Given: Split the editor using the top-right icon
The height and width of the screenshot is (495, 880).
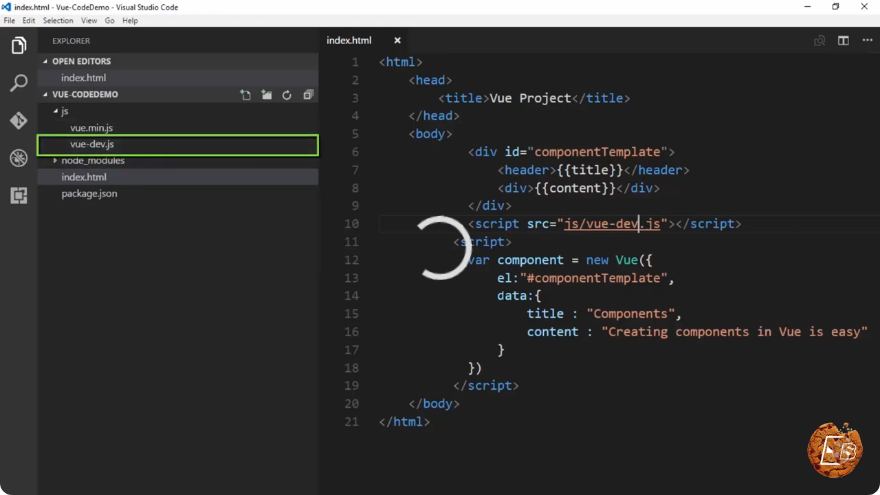Looking at the screenshot, I should point(843,40).
